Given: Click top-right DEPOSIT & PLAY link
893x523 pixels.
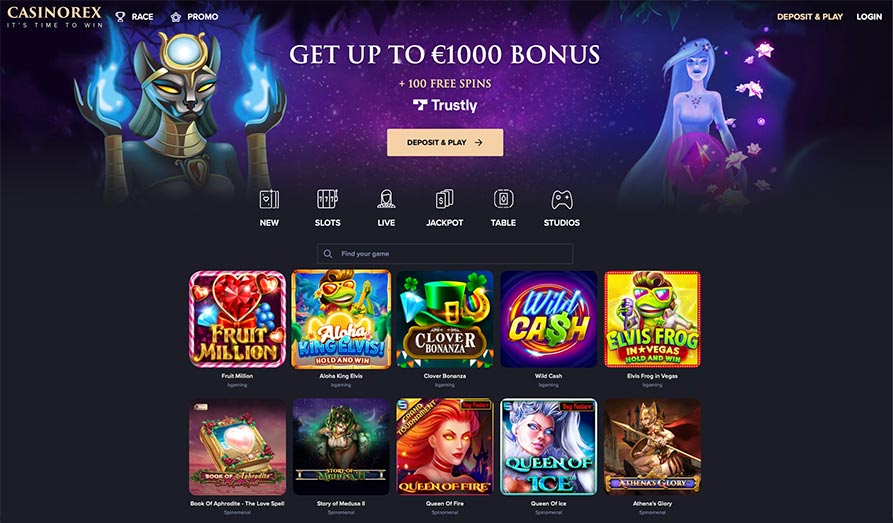Looking at the screenshot, I should 810,17.
